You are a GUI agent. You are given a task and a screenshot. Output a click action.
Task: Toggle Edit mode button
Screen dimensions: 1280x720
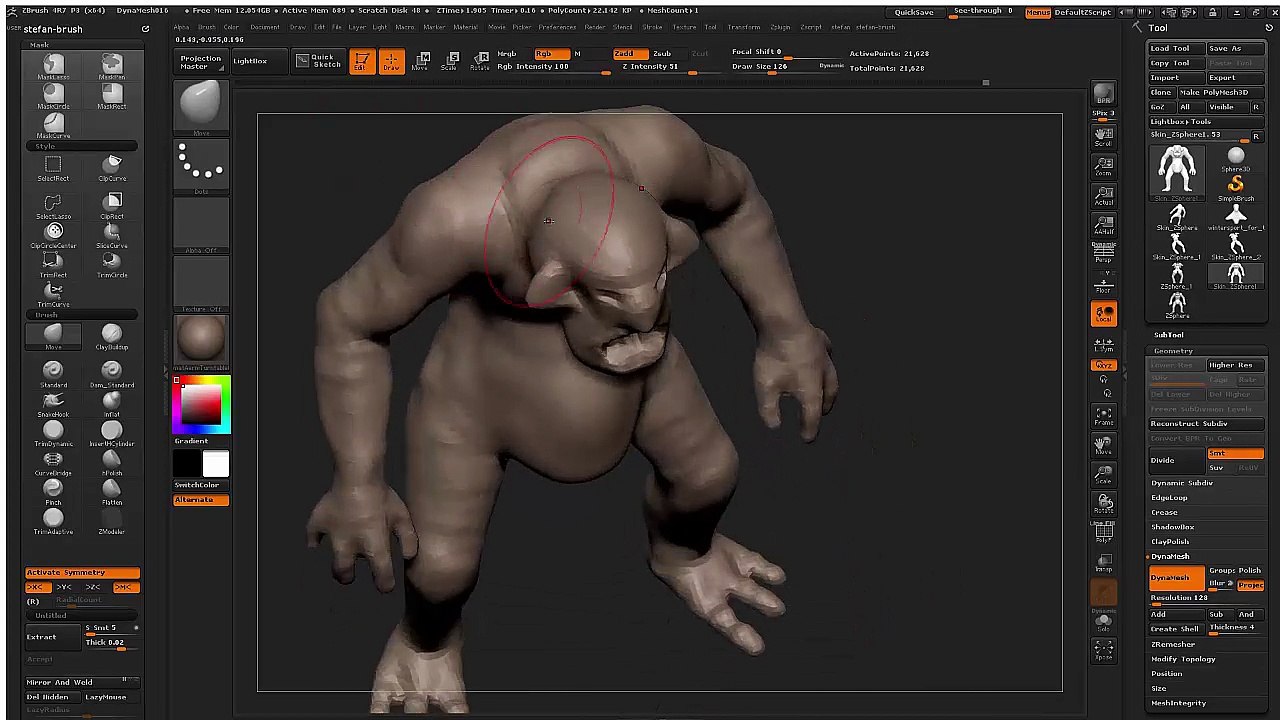362,61
